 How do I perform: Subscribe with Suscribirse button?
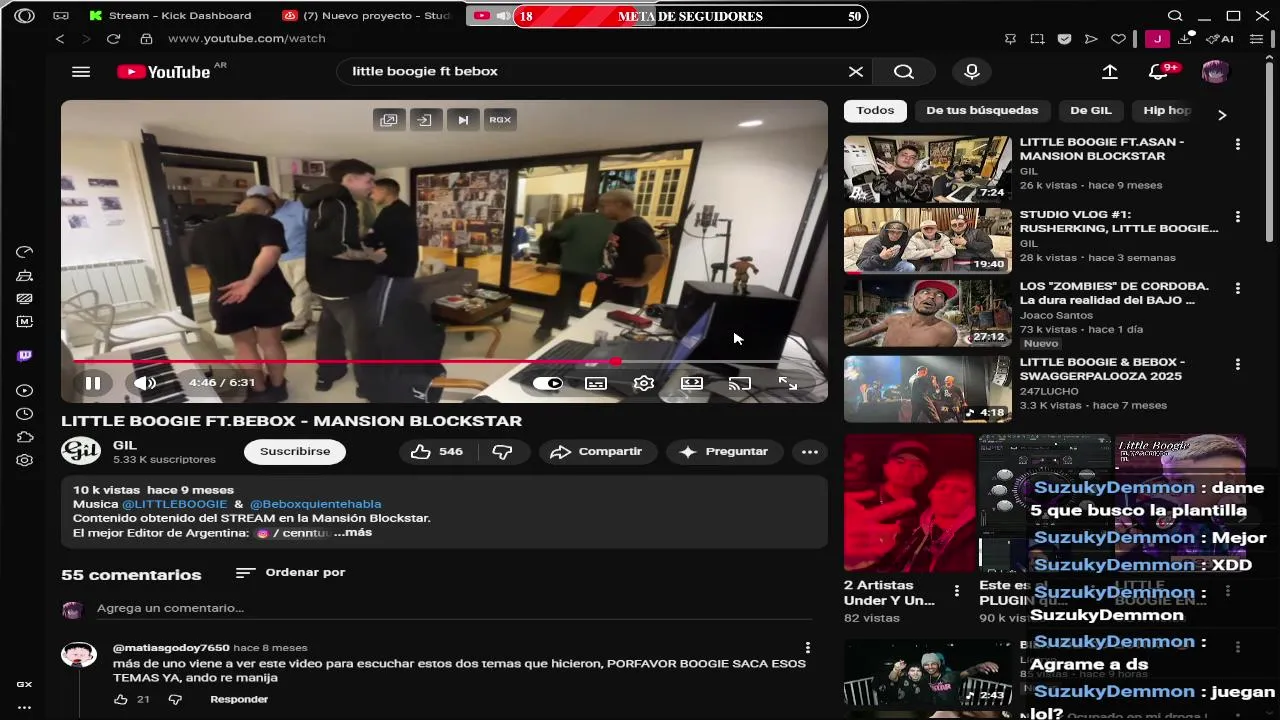[x=295, y=452]
